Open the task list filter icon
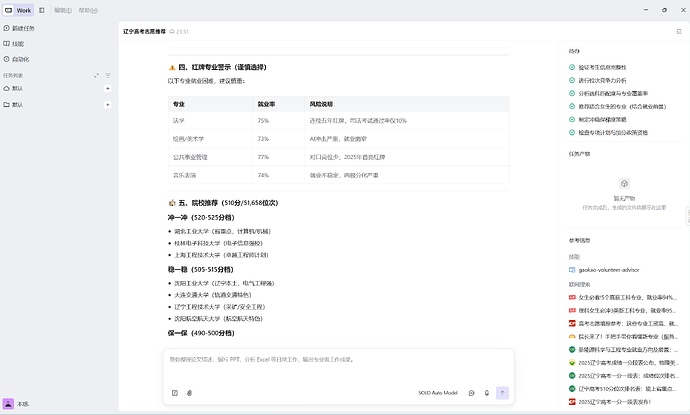 [x=108, y=76]
